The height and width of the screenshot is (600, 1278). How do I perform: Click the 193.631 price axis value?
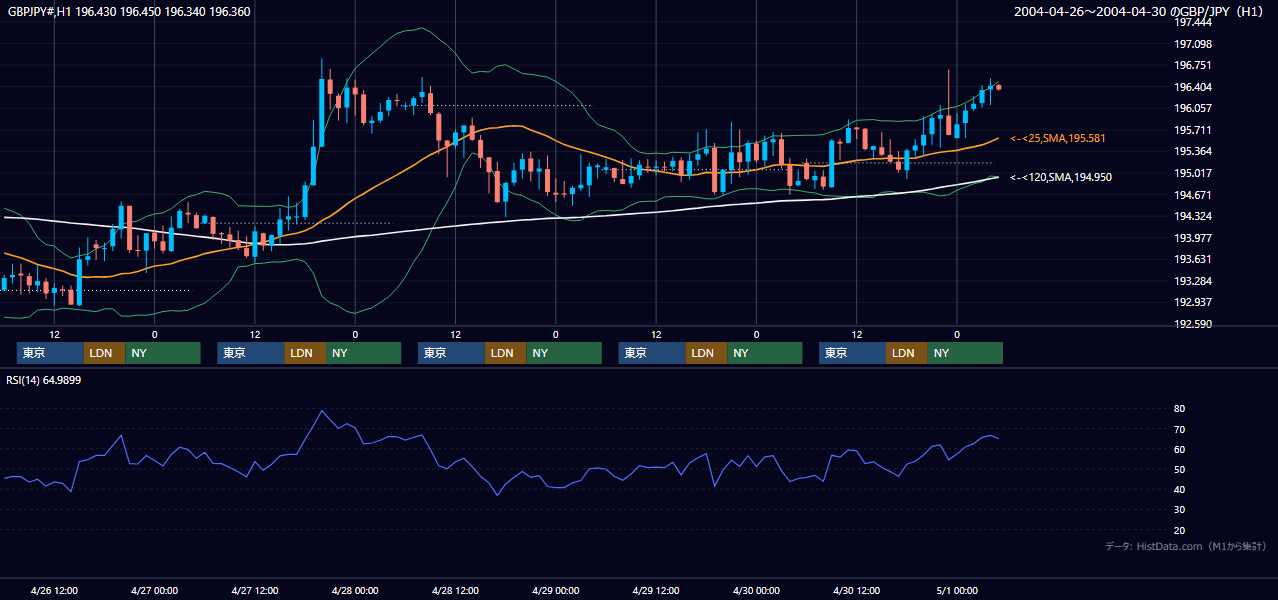(x=1194, y=259)
